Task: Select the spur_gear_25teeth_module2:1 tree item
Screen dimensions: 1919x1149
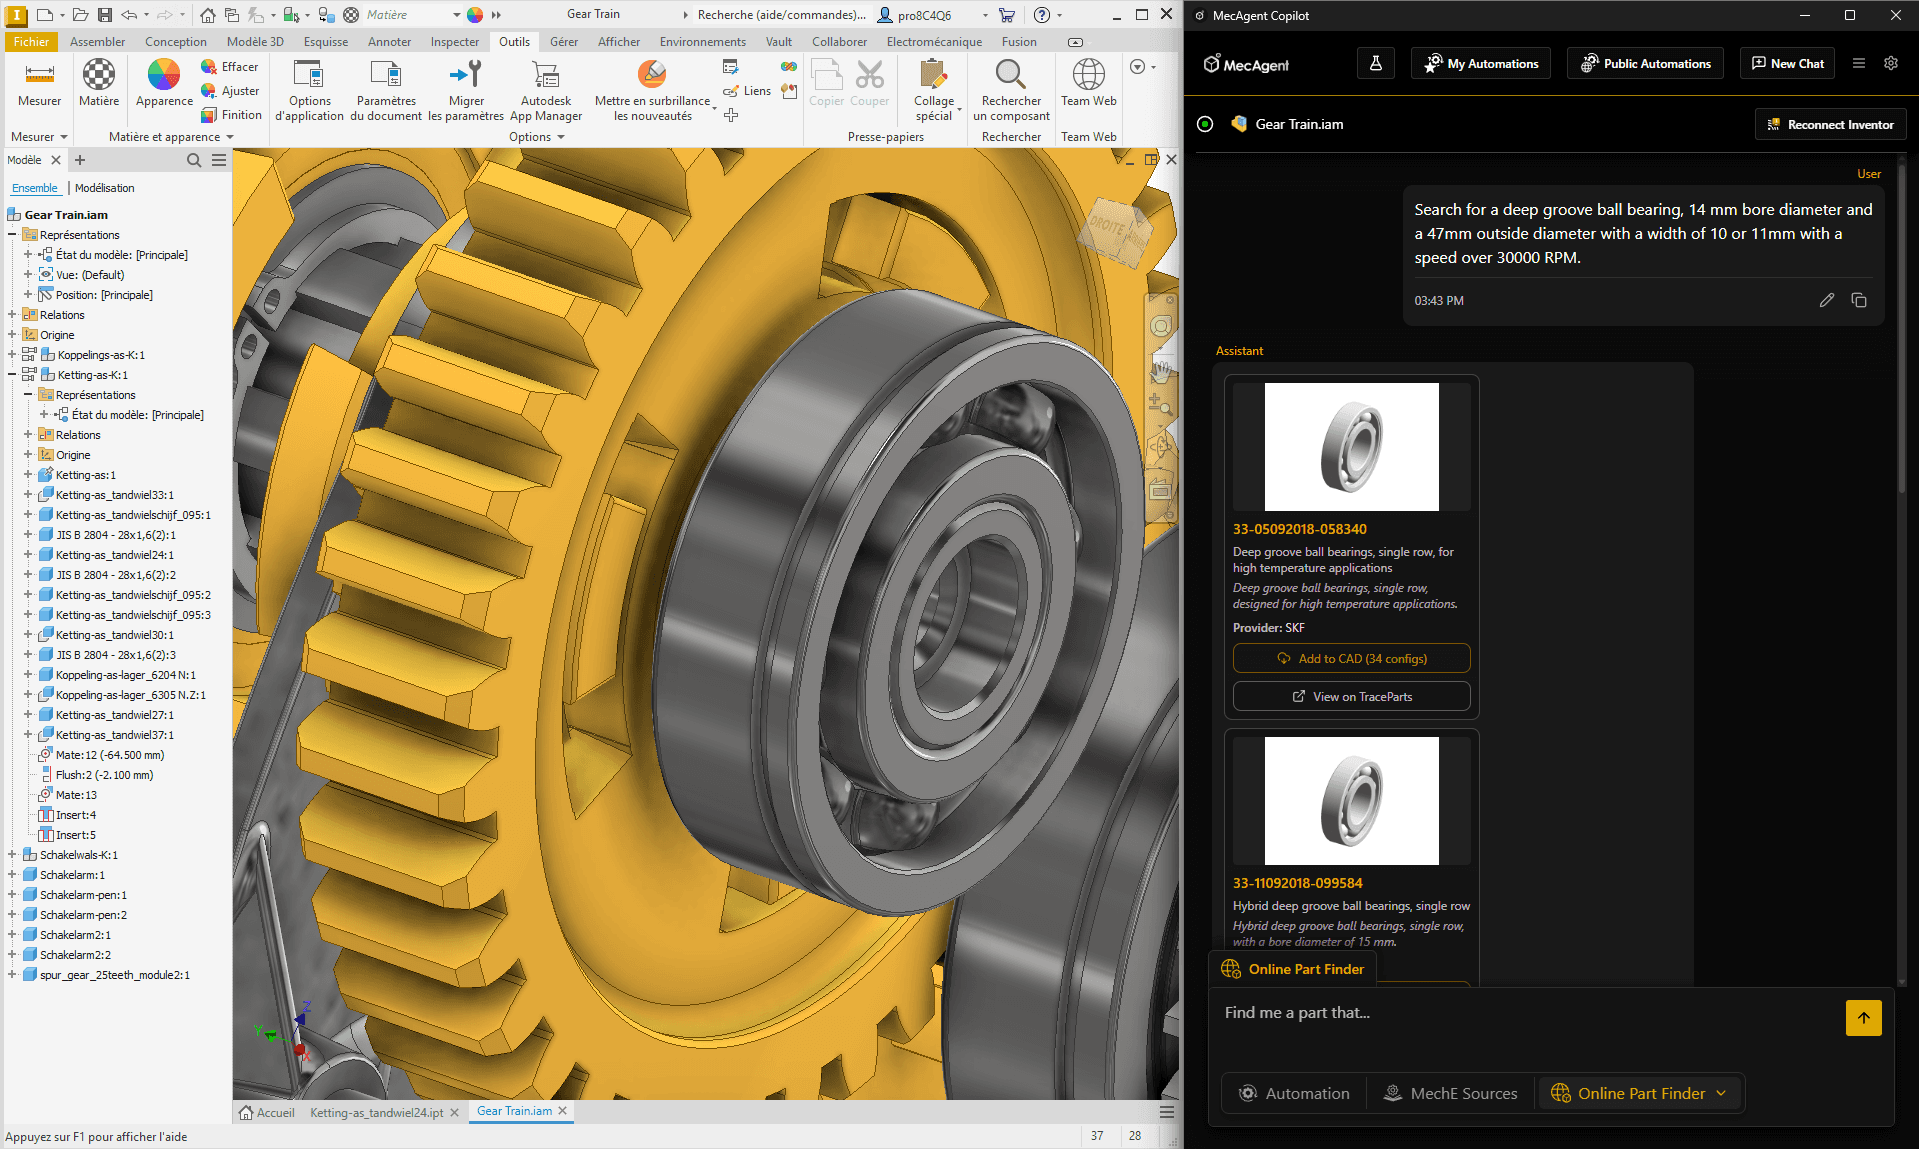Action: click(x=115, y=975)
